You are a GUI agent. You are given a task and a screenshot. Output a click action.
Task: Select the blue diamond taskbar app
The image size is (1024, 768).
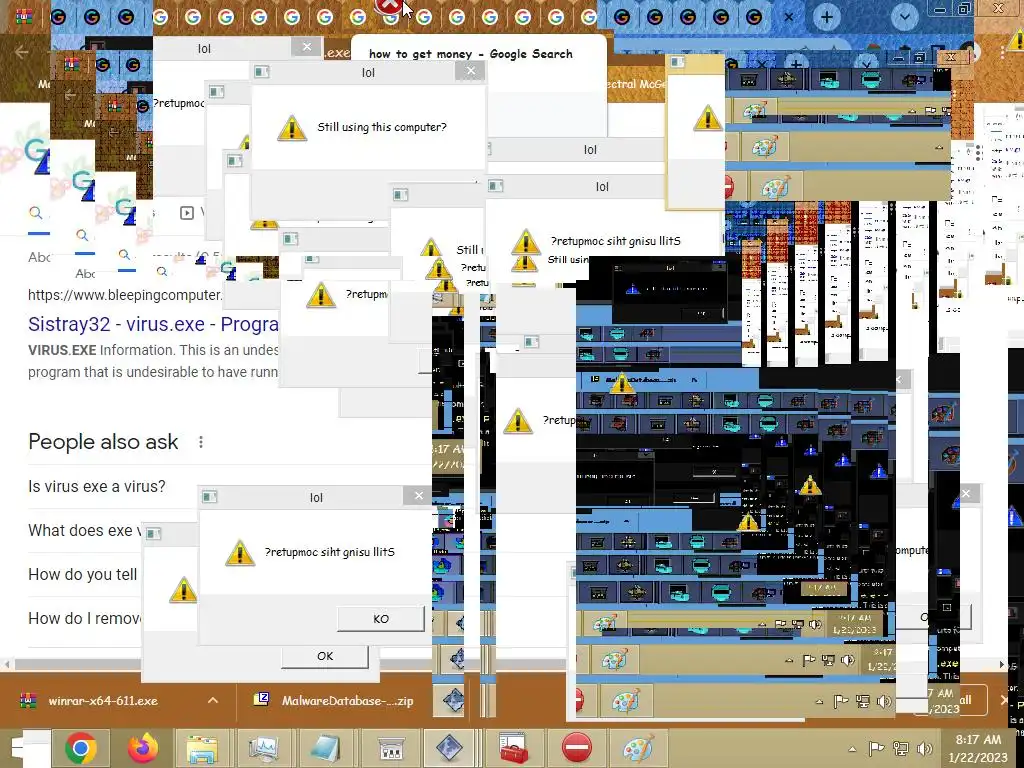tap(449, 748)
